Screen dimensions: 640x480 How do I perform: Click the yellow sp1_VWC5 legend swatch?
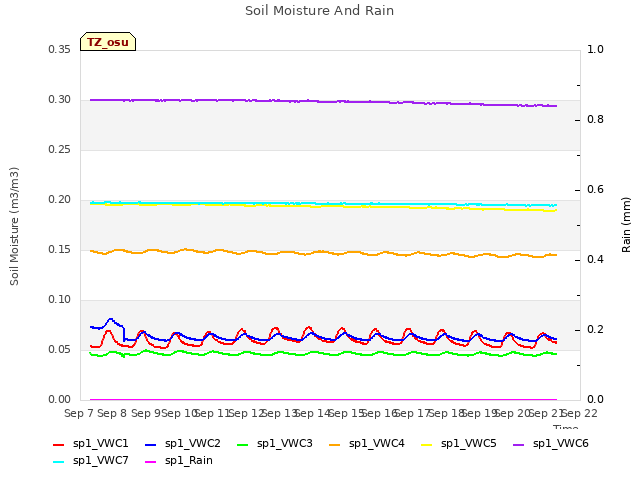[x=427, y=445]
